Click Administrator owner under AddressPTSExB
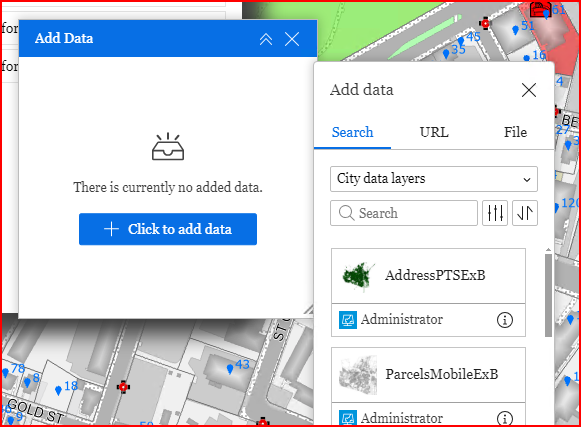Image resolution: width=581 pixels, height=427 pixels. coord(402,320)
